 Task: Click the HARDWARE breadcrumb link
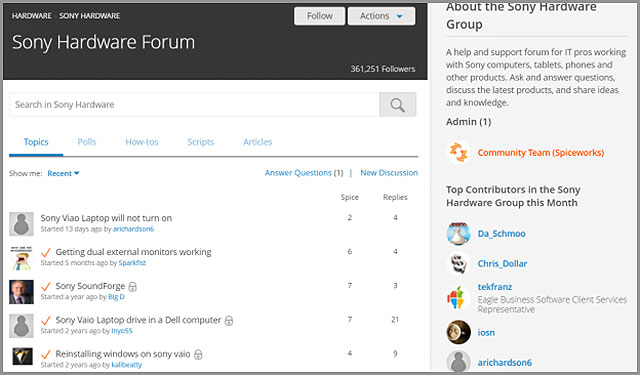(31, 16)
